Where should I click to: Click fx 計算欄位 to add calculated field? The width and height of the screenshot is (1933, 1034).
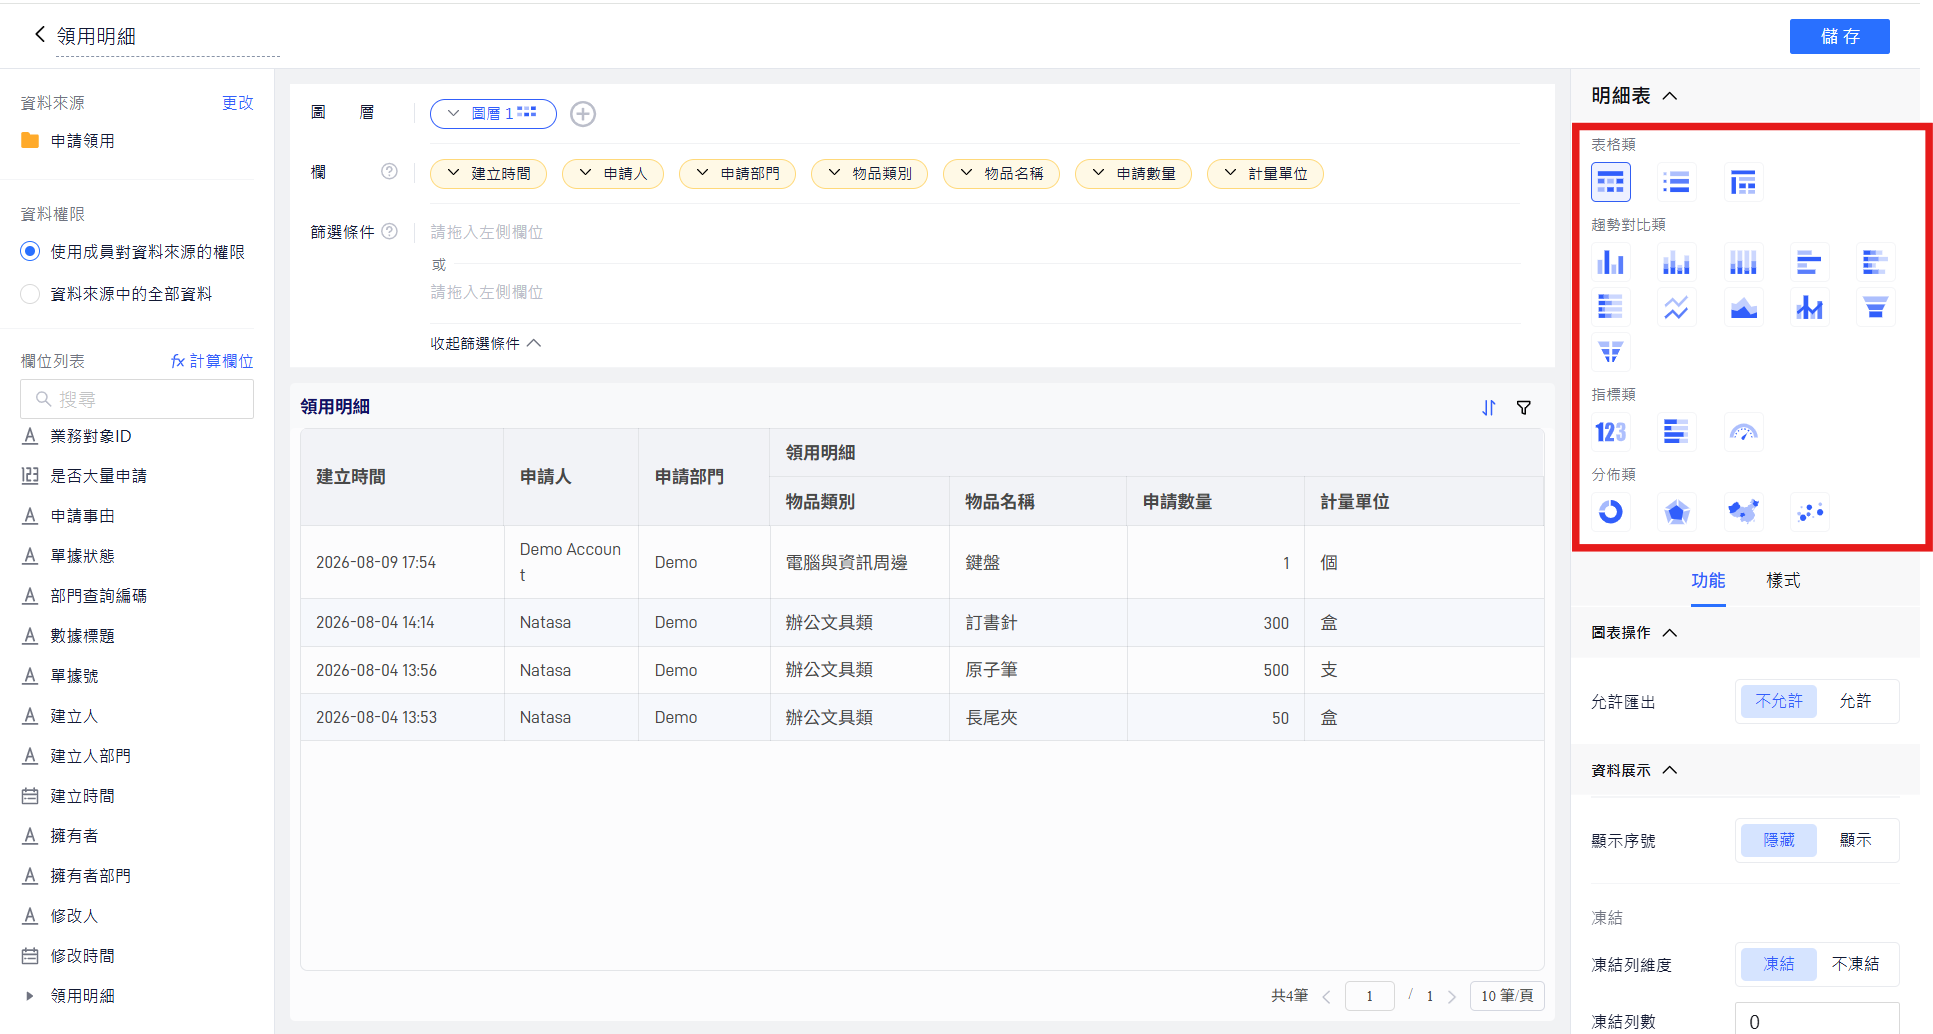click(x=212, y=361)
